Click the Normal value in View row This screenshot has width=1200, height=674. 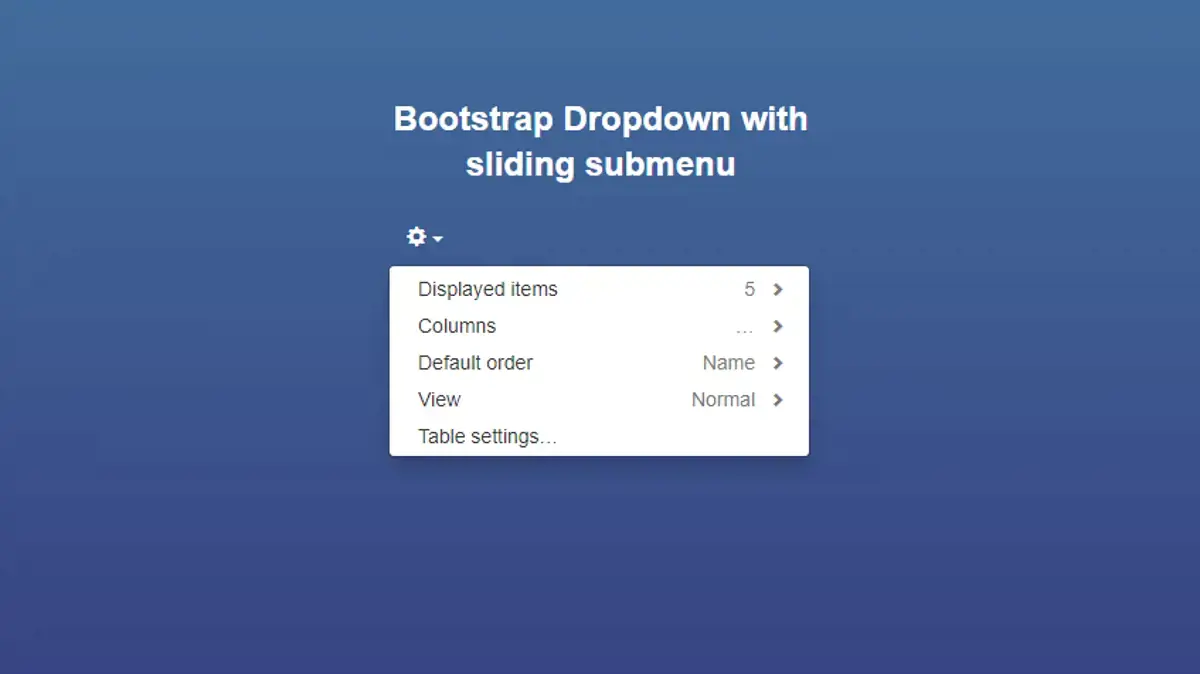click(x=723, y=400)
